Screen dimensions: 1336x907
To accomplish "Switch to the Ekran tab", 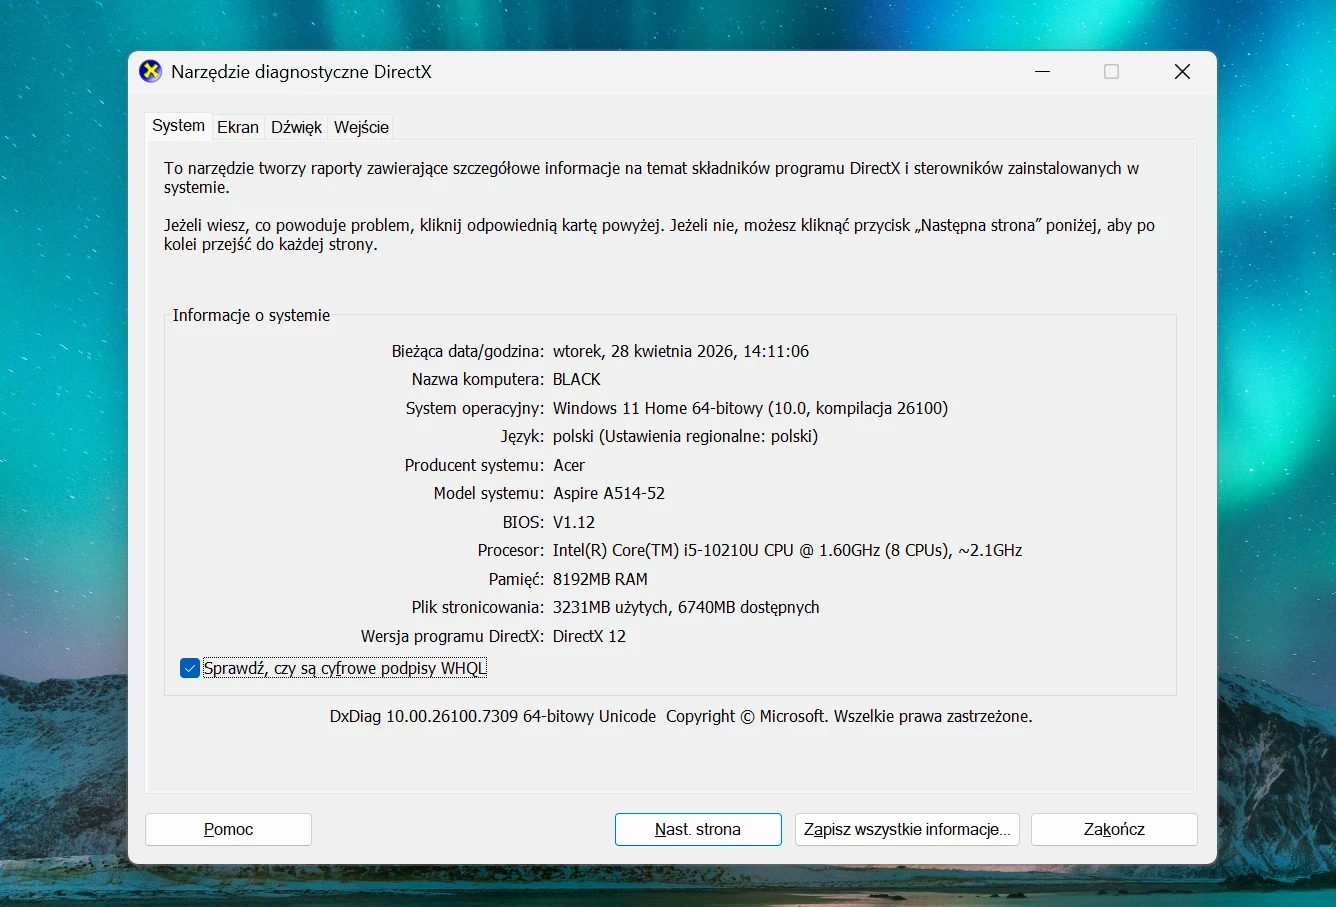I will (238, 127).
